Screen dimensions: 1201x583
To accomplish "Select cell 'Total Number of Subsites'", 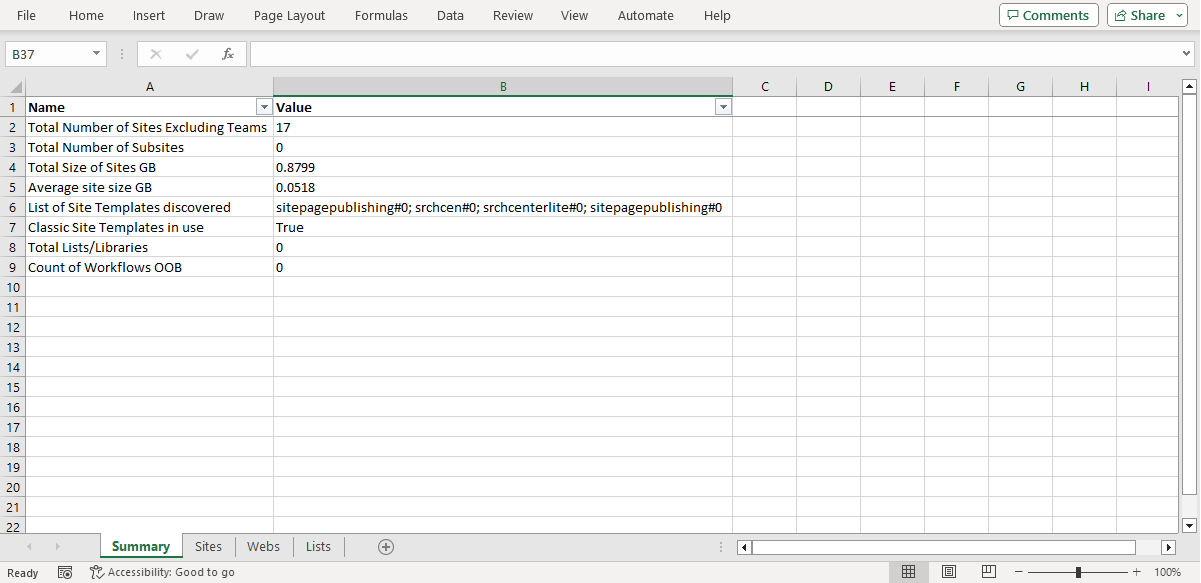I will point(150,147).
